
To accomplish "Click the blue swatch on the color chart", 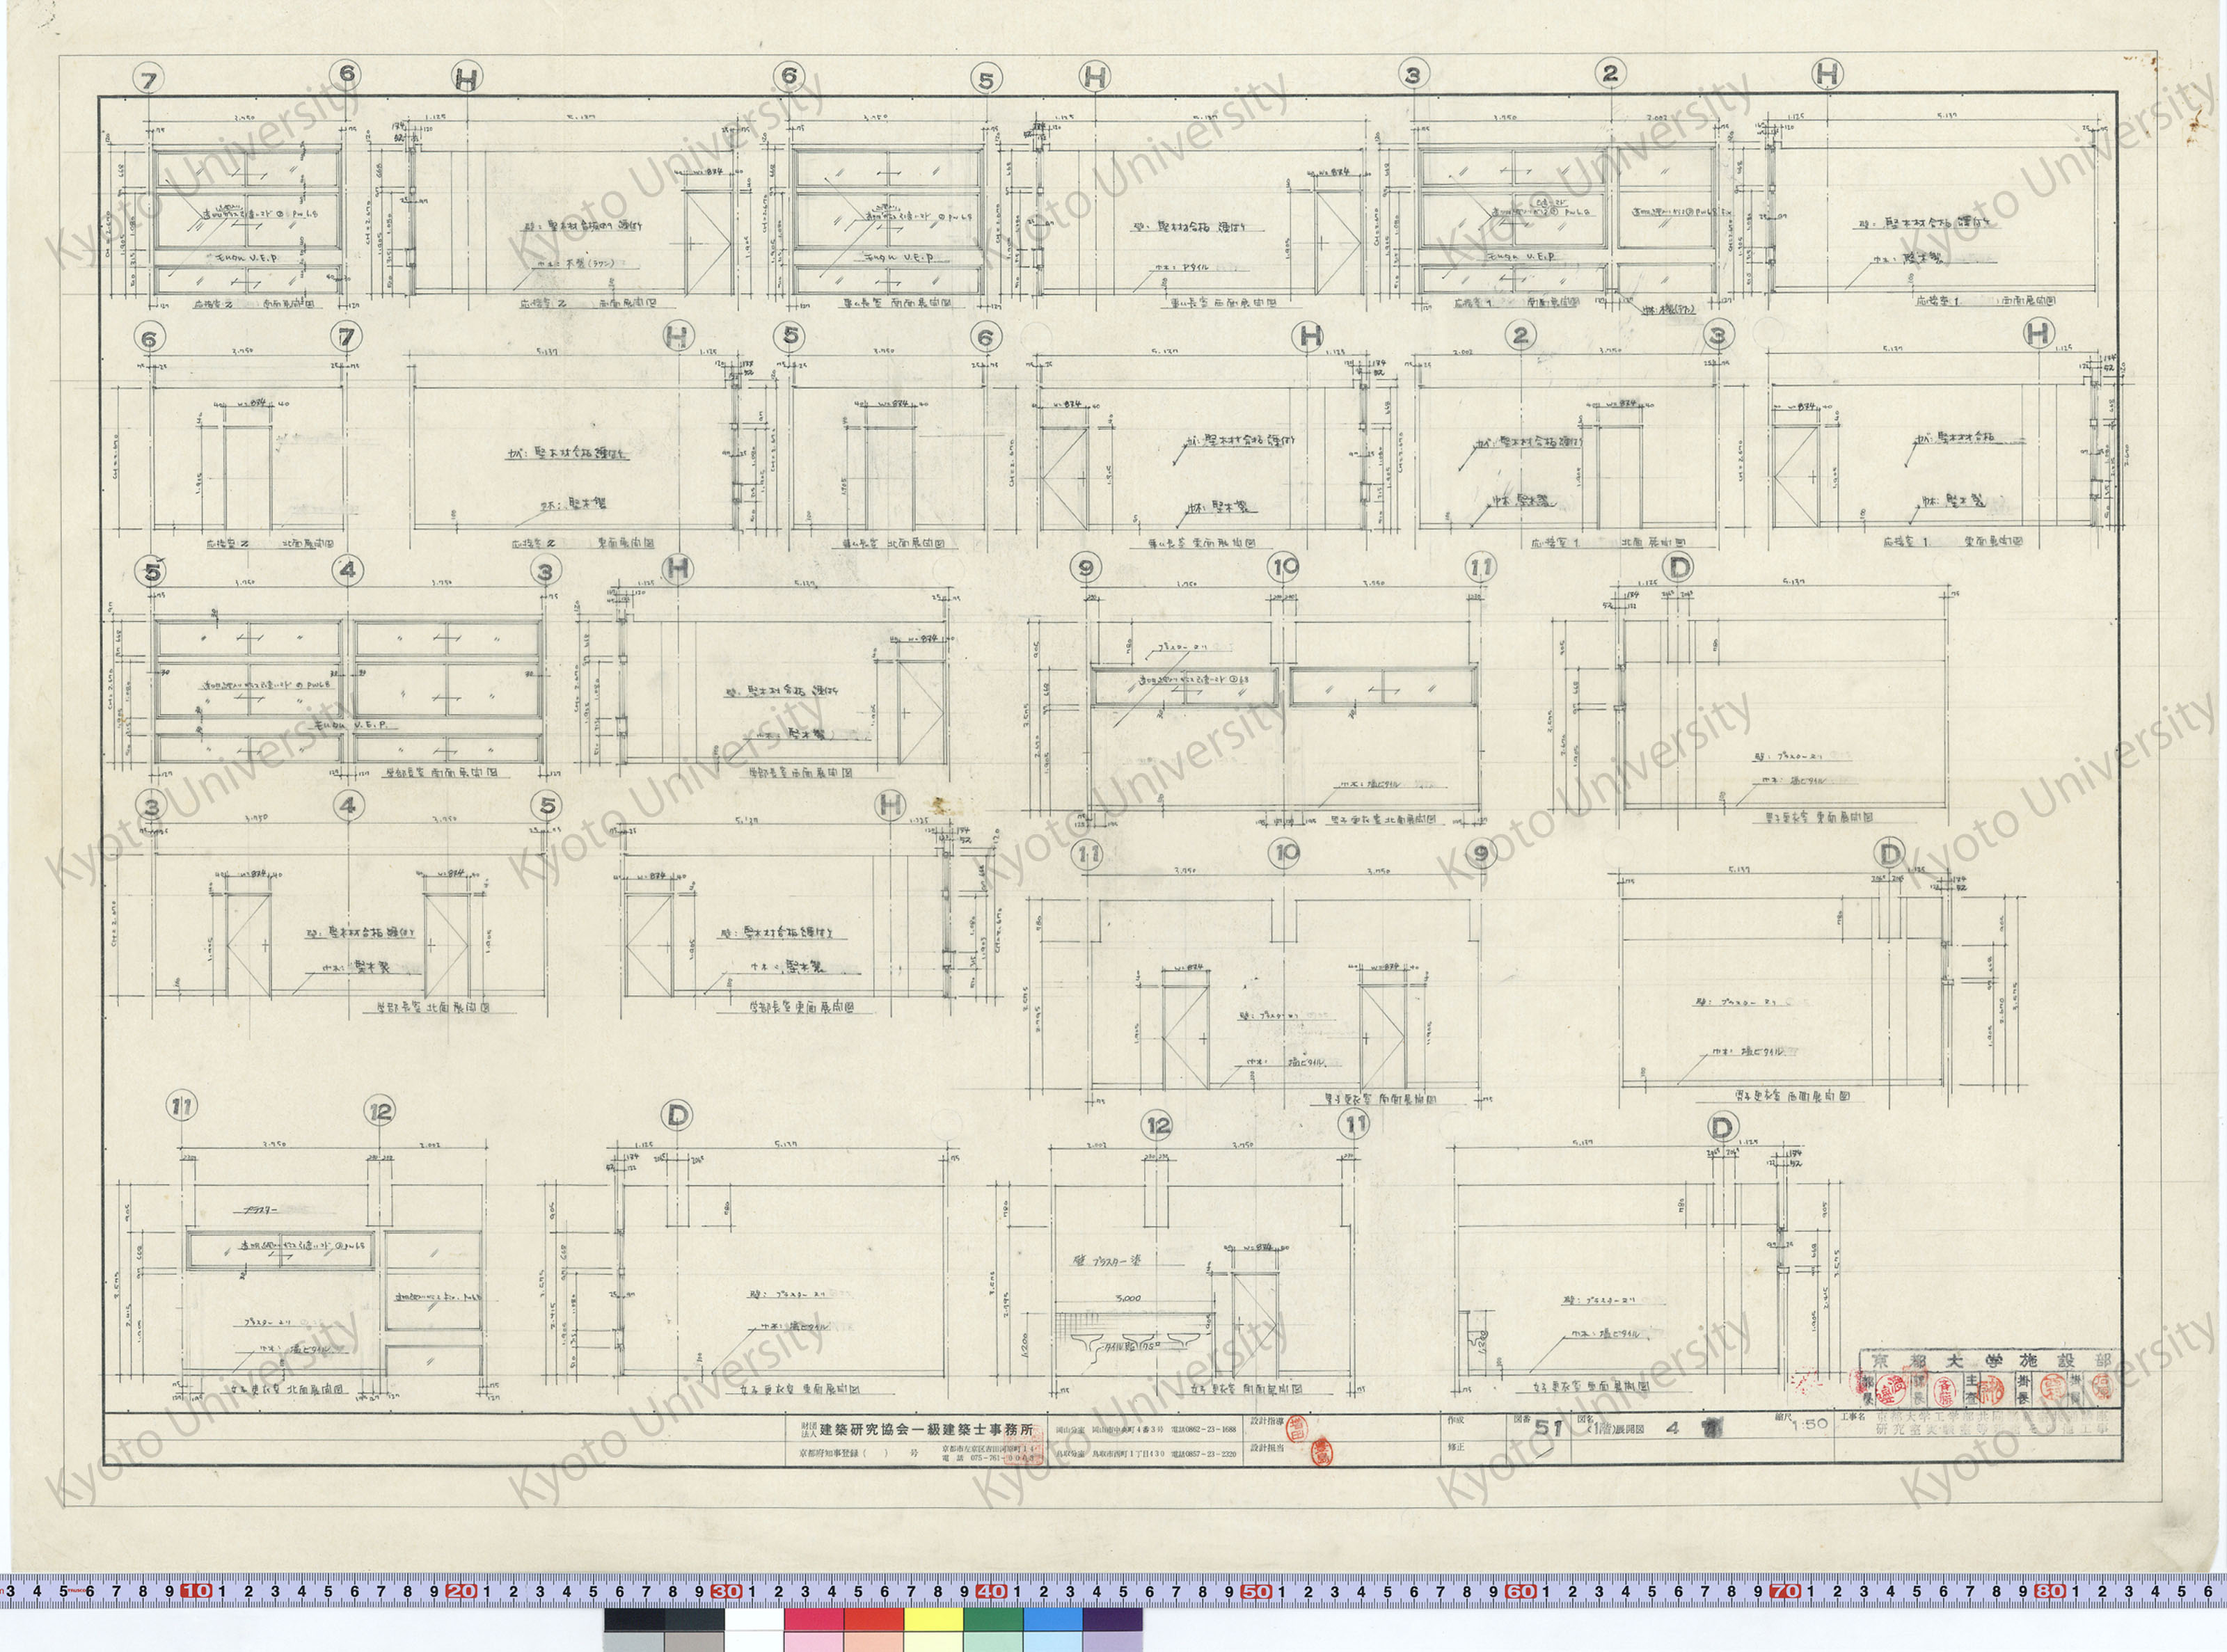I will pos(1053,1619).
